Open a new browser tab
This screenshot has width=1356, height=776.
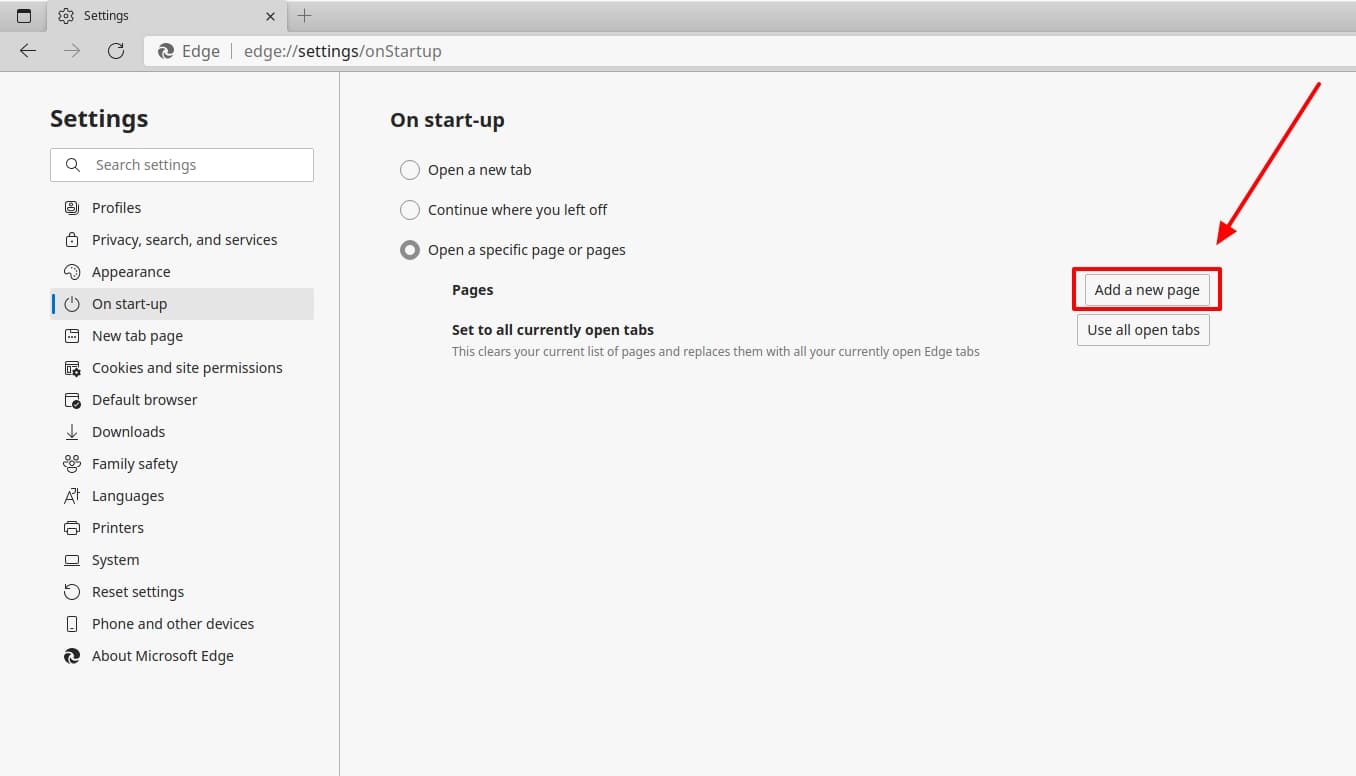pos(305,15)
